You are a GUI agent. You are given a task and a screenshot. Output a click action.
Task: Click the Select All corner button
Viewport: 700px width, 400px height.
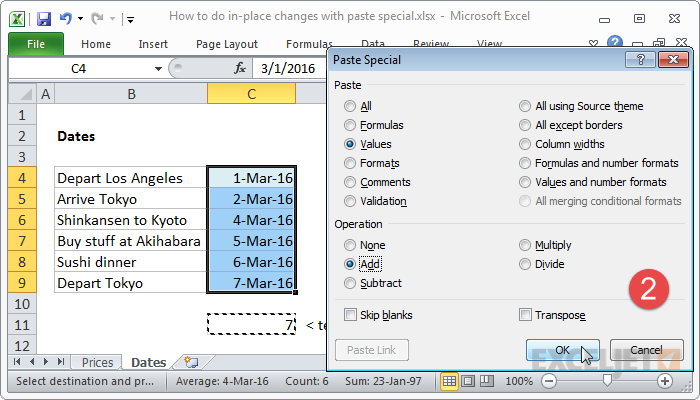[x=23, y=94]
